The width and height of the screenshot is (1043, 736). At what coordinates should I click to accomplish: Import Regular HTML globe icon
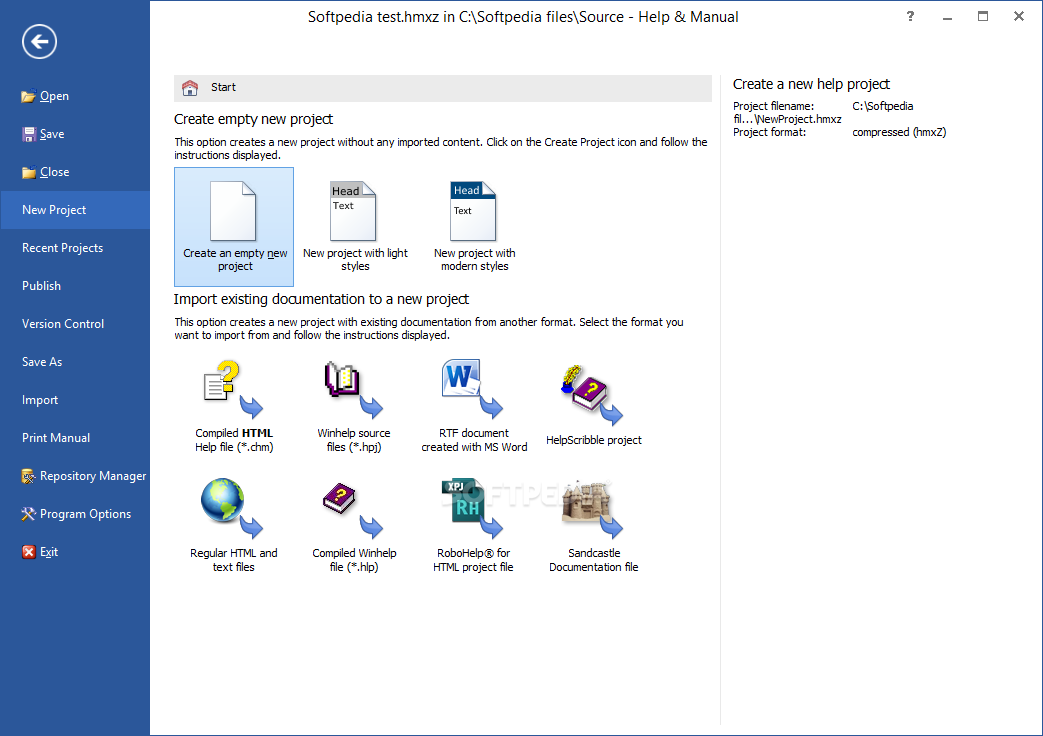pyautogui.click(x=232, y=508)
